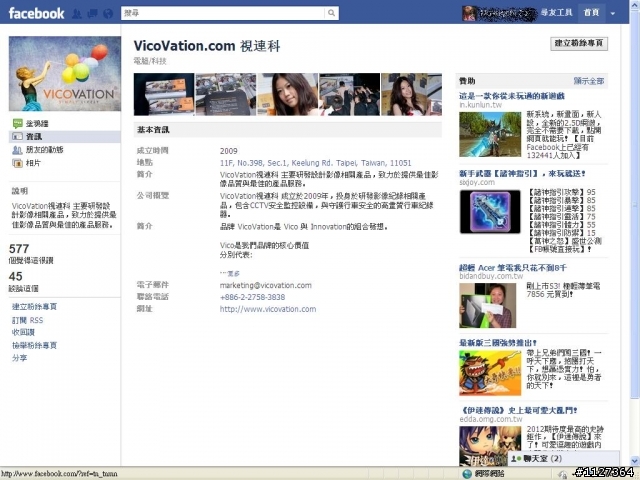Click the page title VicoVation.com 視連科
This screenshot has height=480, width=640.
pos(207,46)
